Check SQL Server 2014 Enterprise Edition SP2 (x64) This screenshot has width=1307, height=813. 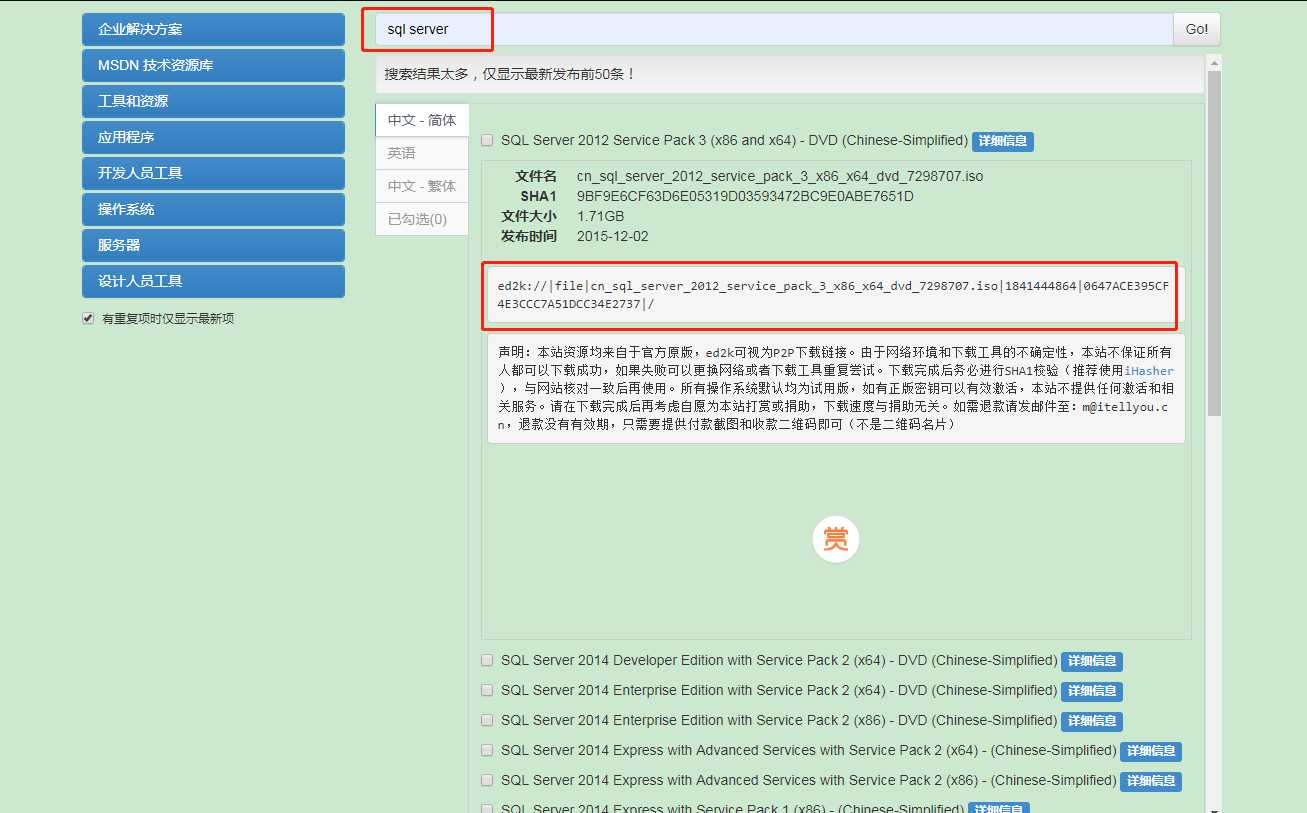click(x=487, y=690)
